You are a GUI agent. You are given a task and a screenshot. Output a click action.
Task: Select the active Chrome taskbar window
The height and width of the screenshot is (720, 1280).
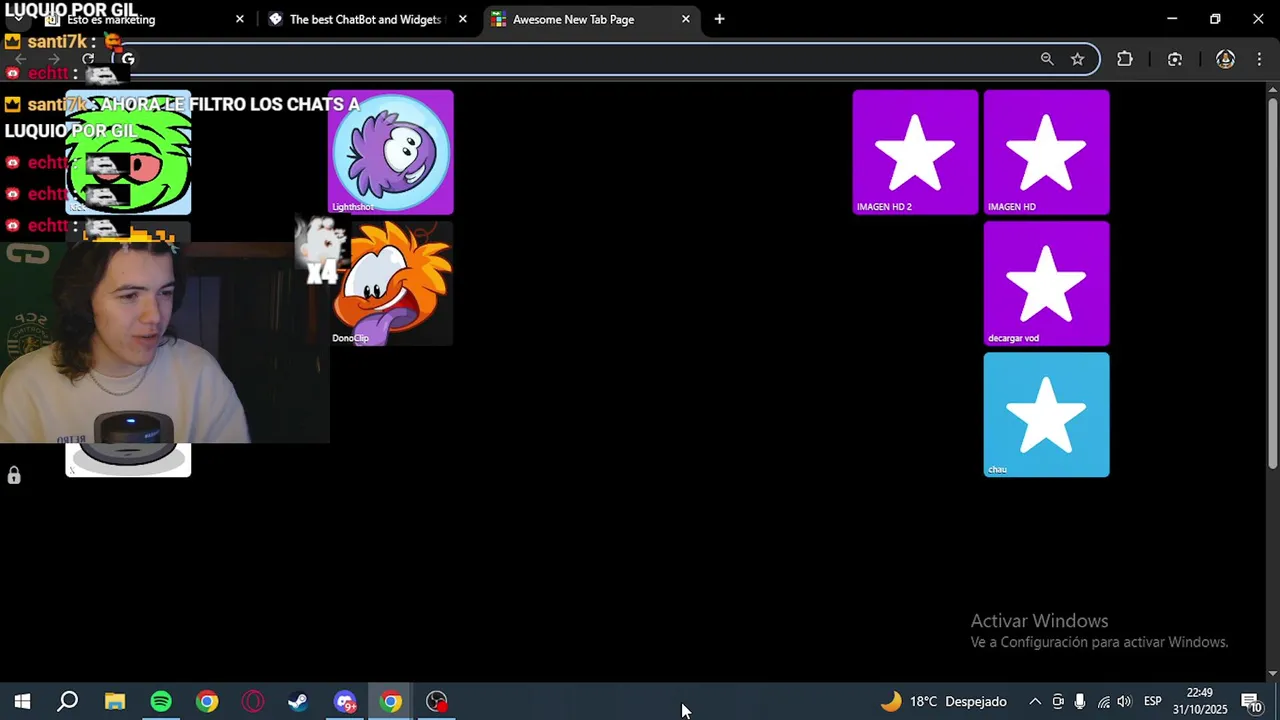click(391, 701)
